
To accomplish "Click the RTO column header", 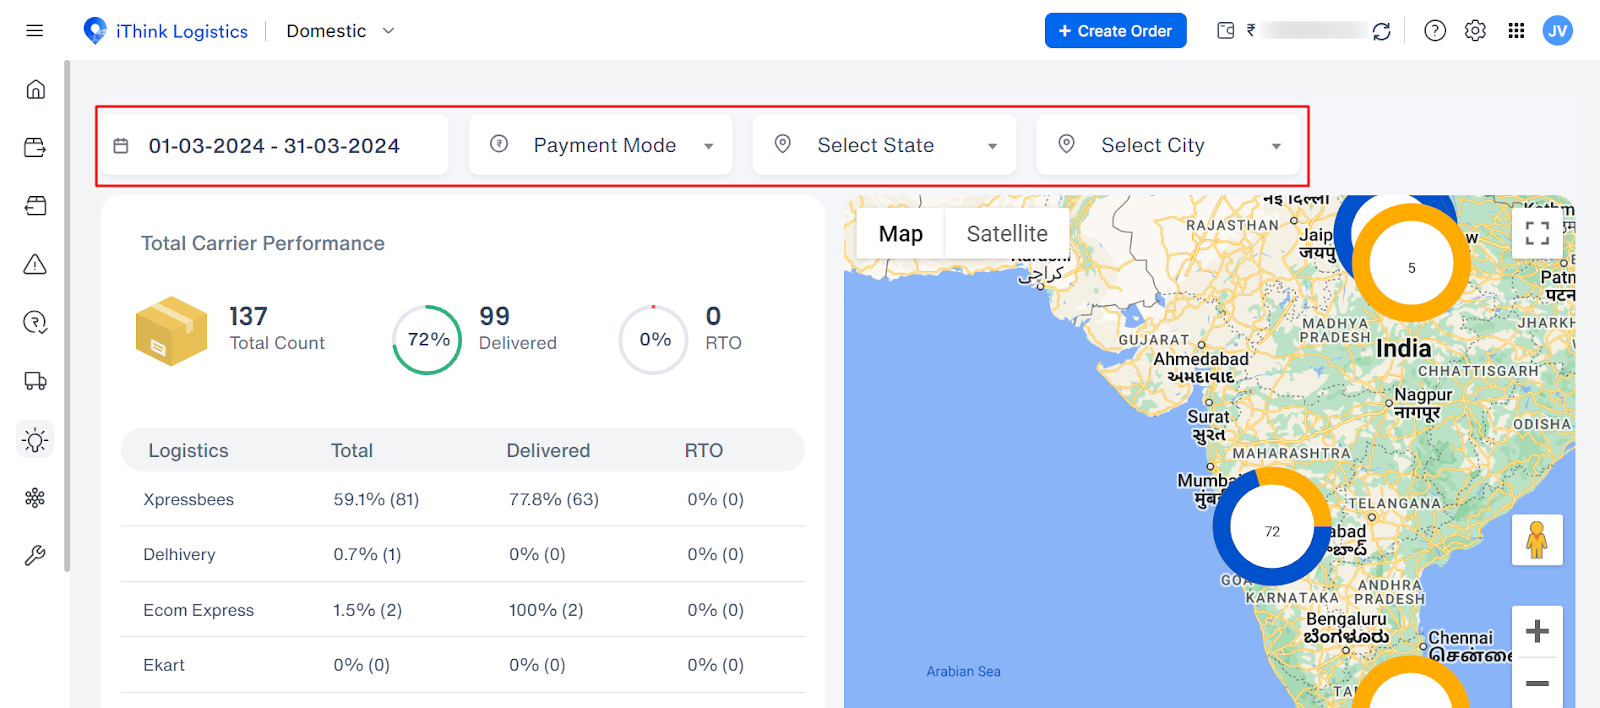I will click(x=704, y=451).
